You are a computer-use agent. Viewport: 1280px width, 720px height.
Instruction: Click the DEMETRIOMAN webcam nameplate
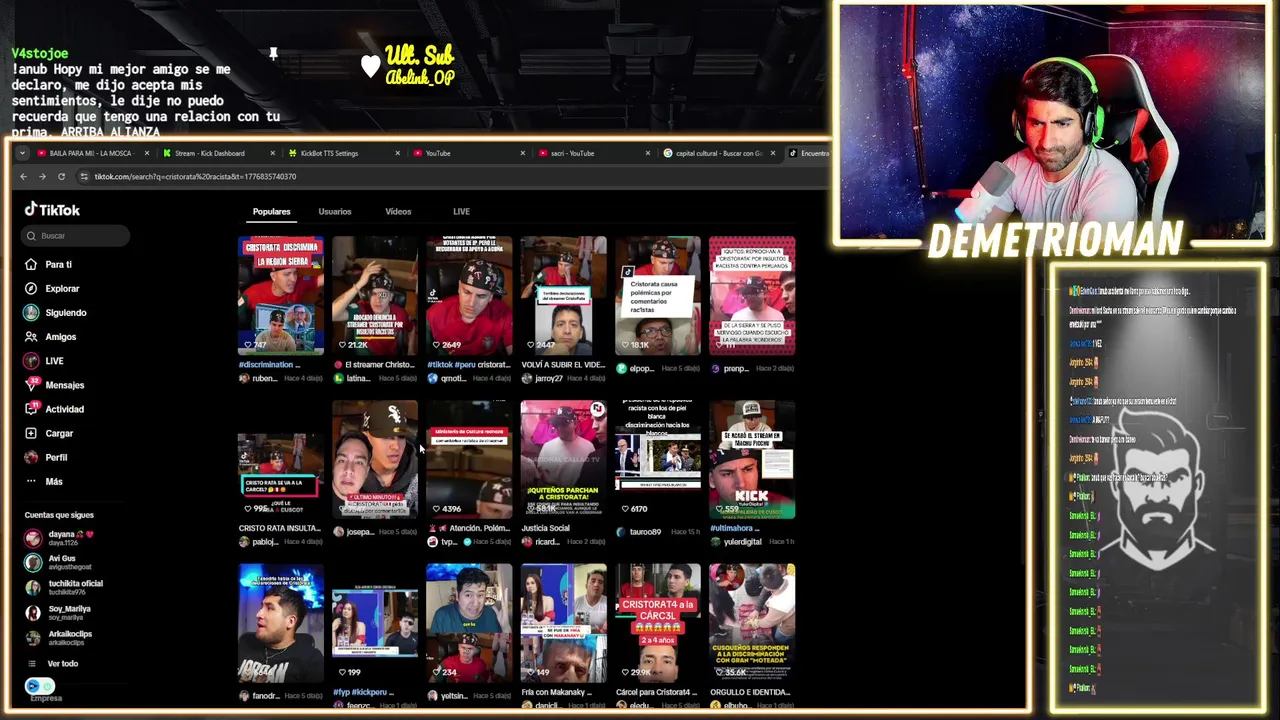click(1055, 240)
